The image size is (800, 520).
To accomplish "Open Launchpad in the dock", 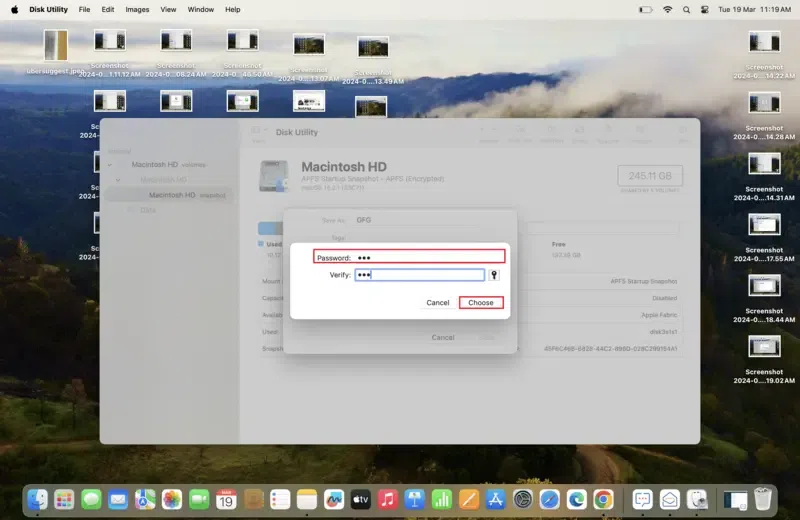I will point(64,500).
